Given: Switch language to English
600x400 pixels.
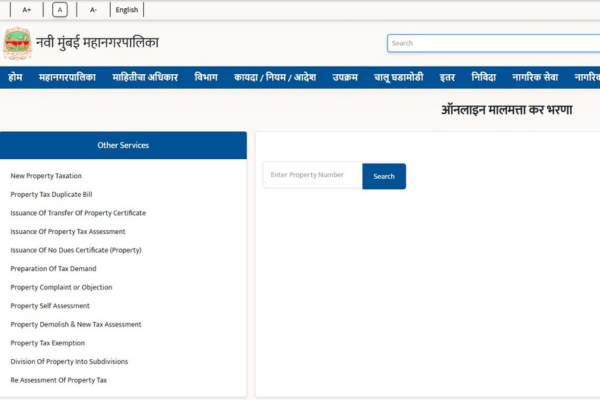Looking at the screenshot, I should 127,10.
